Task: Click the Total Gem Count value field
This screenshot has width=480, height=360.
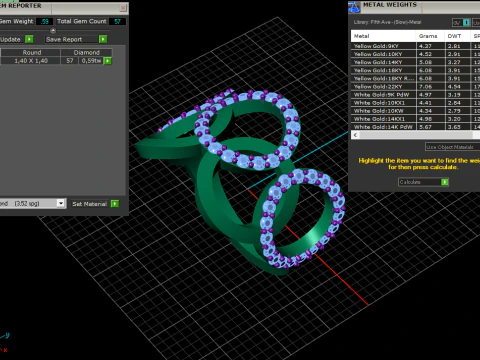Action: point(117,21)
